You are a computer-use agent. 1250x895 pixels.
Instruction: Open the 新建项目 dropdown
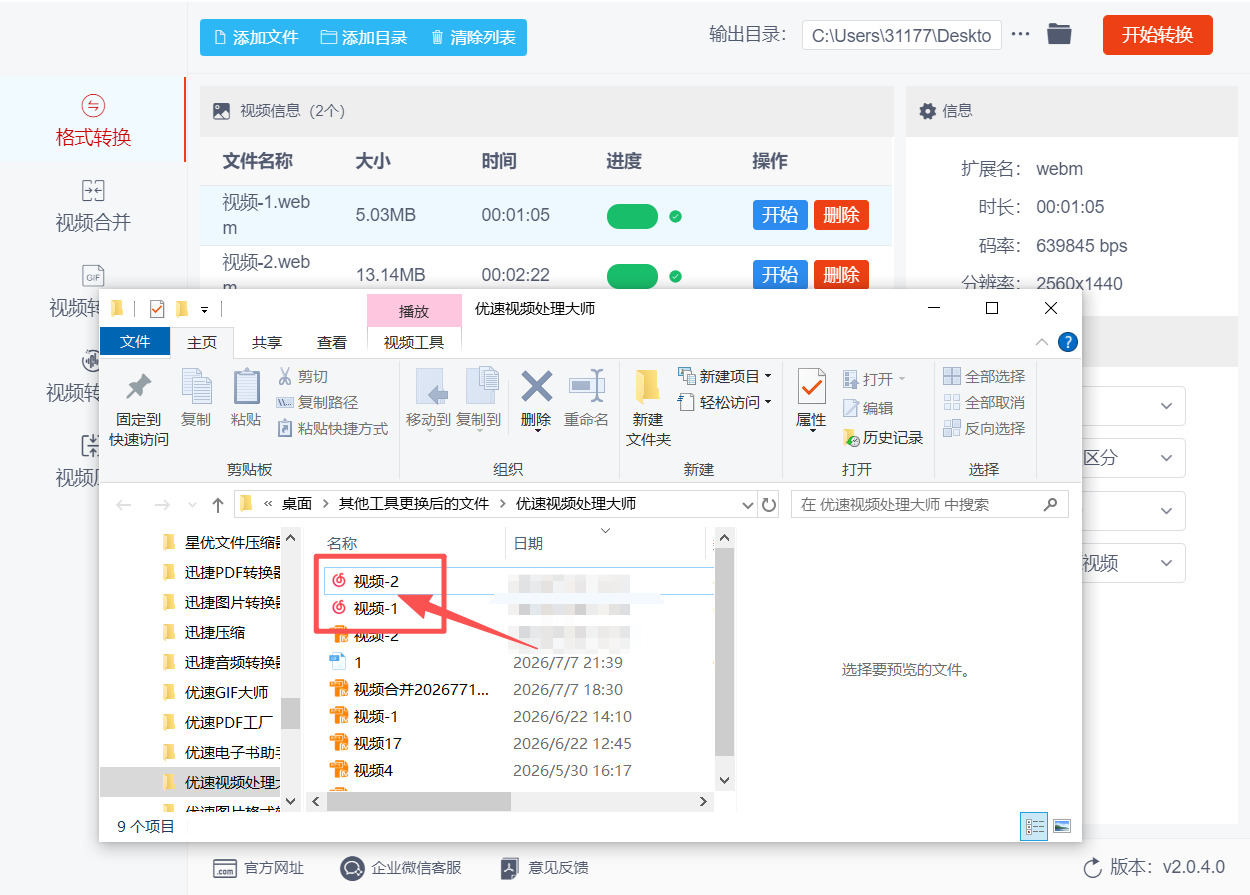click(725, 376)
